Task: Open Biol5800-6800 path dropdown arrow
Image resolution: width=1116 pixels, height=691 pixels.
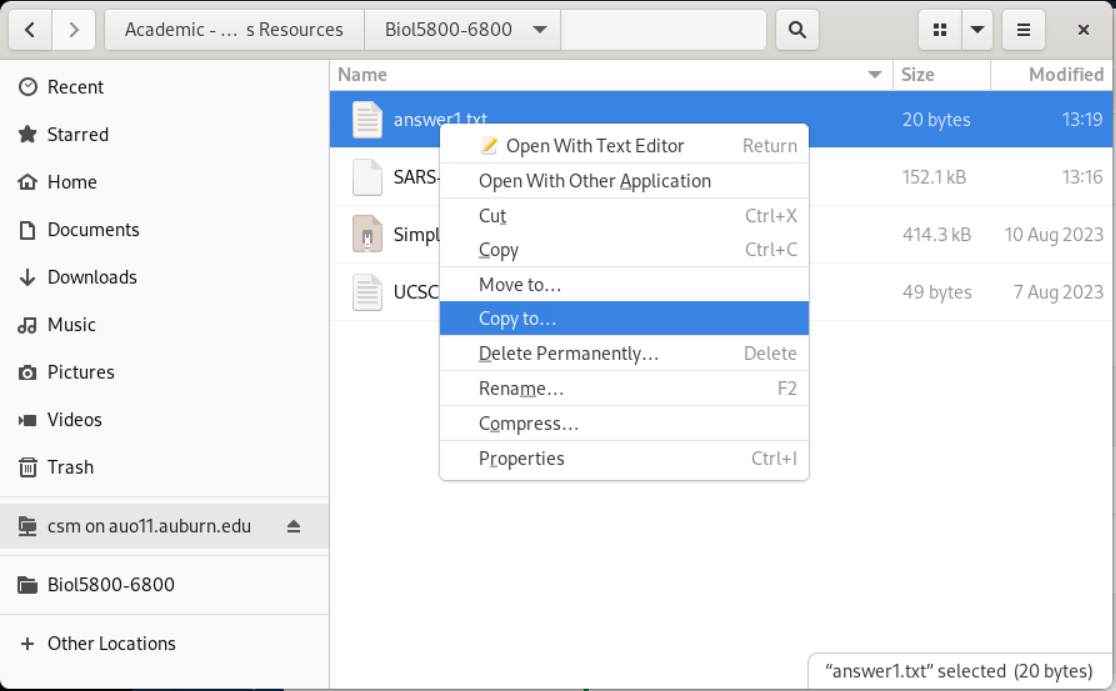Action: point(540,30)
